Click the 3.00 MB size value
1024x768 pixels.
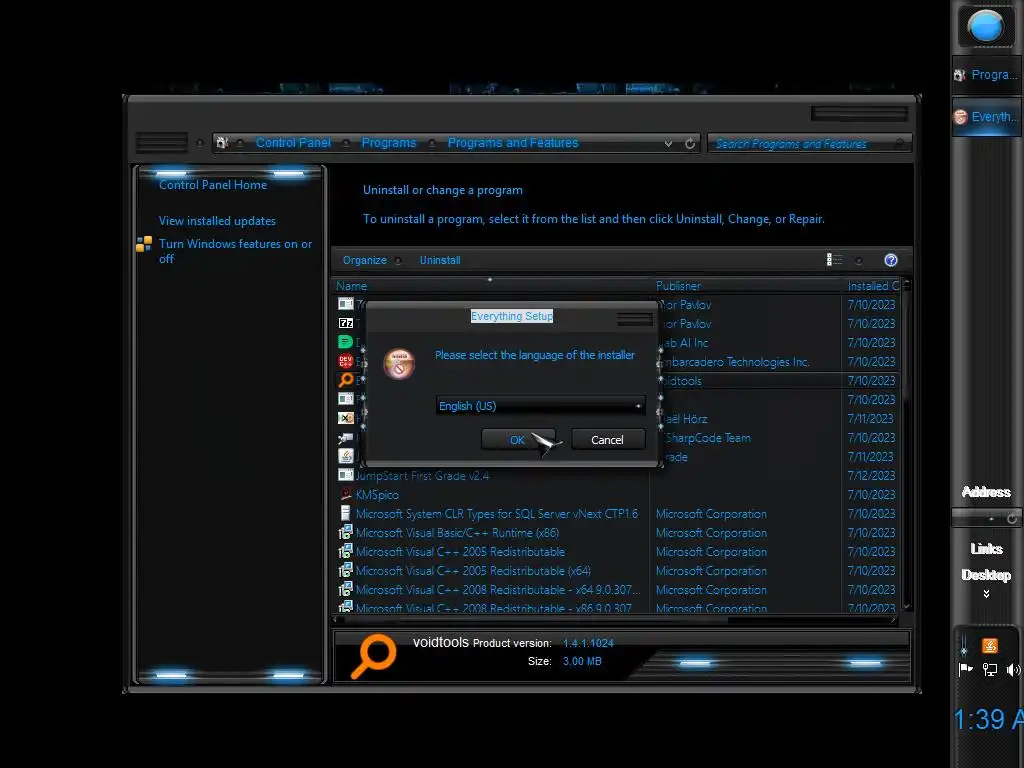pyautogui.click(x=582, y=661)
